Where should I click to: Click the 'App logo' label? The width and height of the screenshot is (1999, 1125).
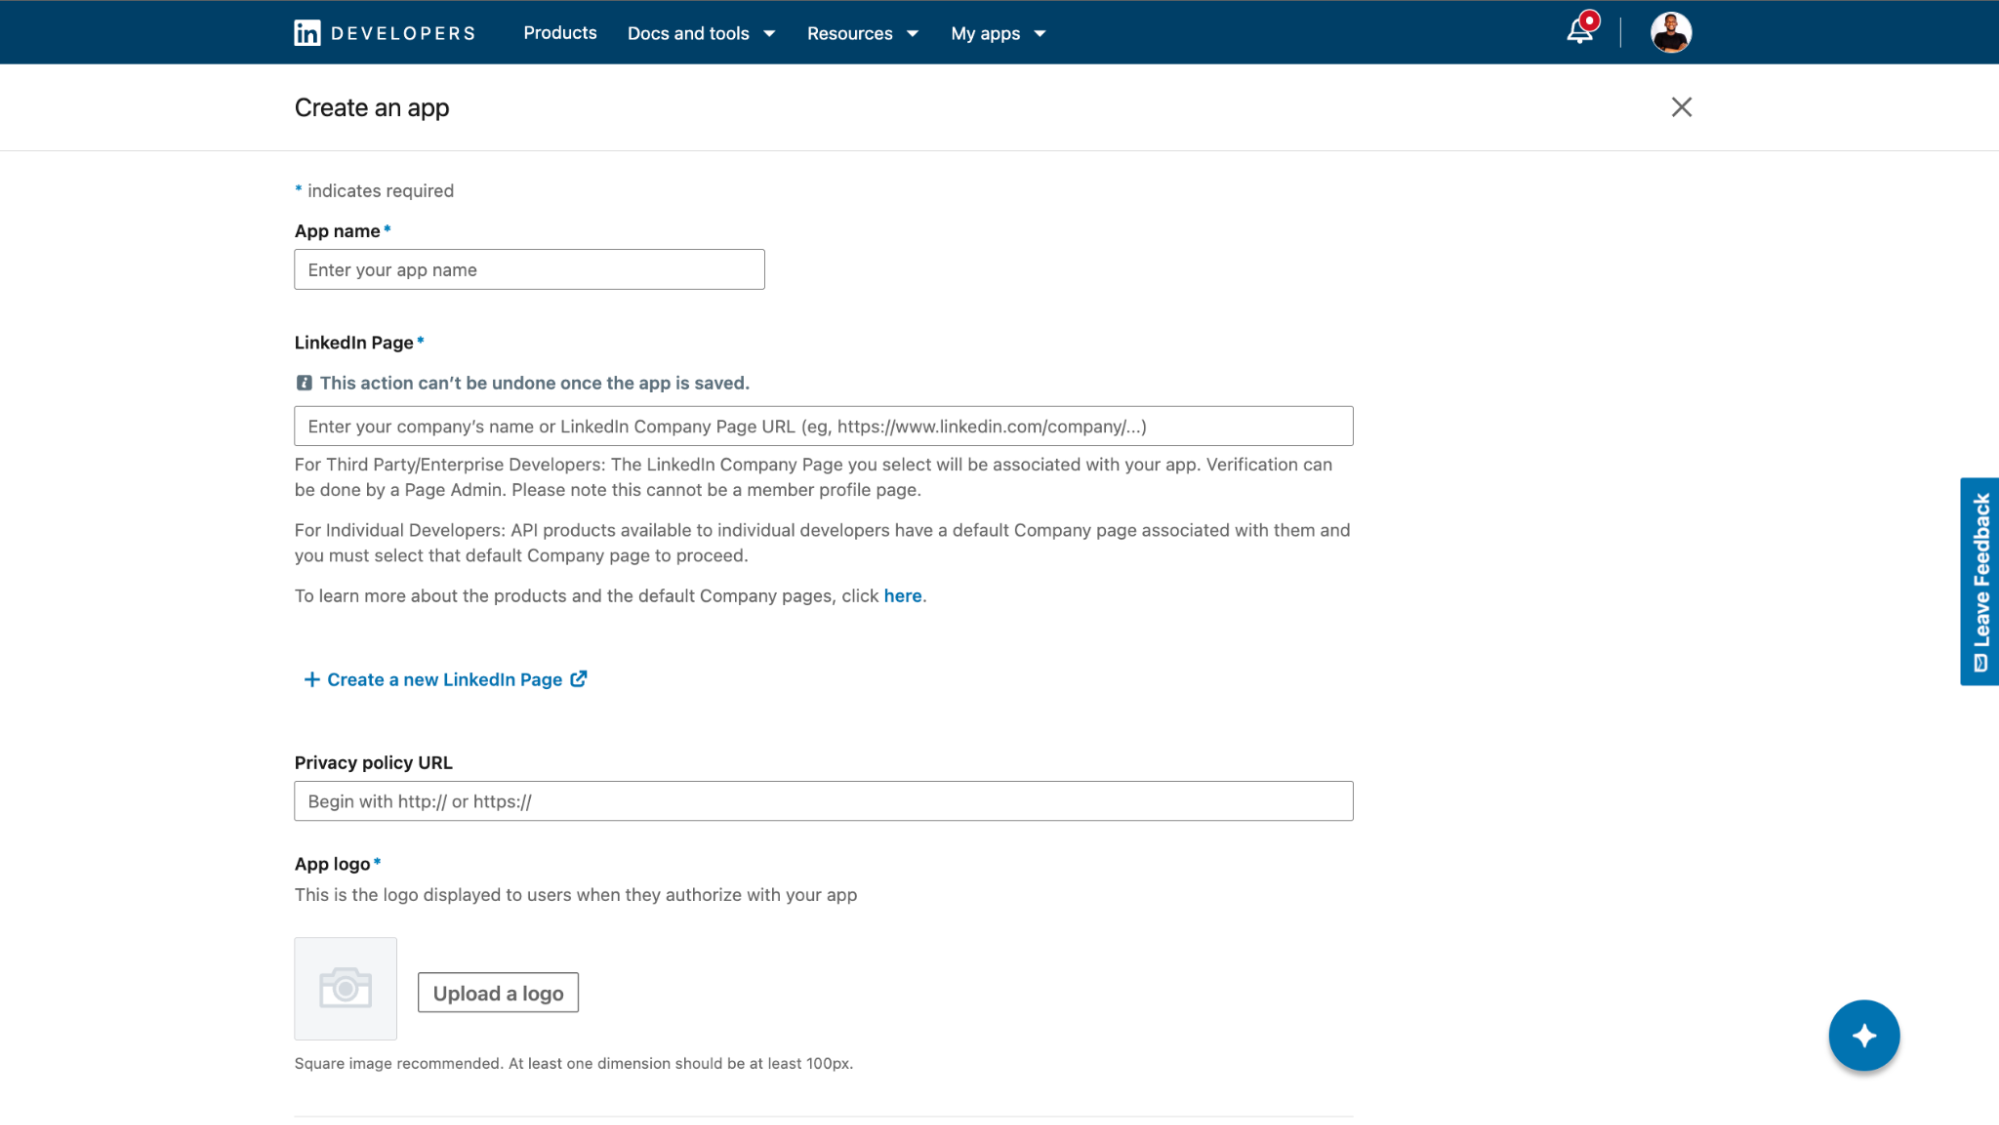(332, 864)
